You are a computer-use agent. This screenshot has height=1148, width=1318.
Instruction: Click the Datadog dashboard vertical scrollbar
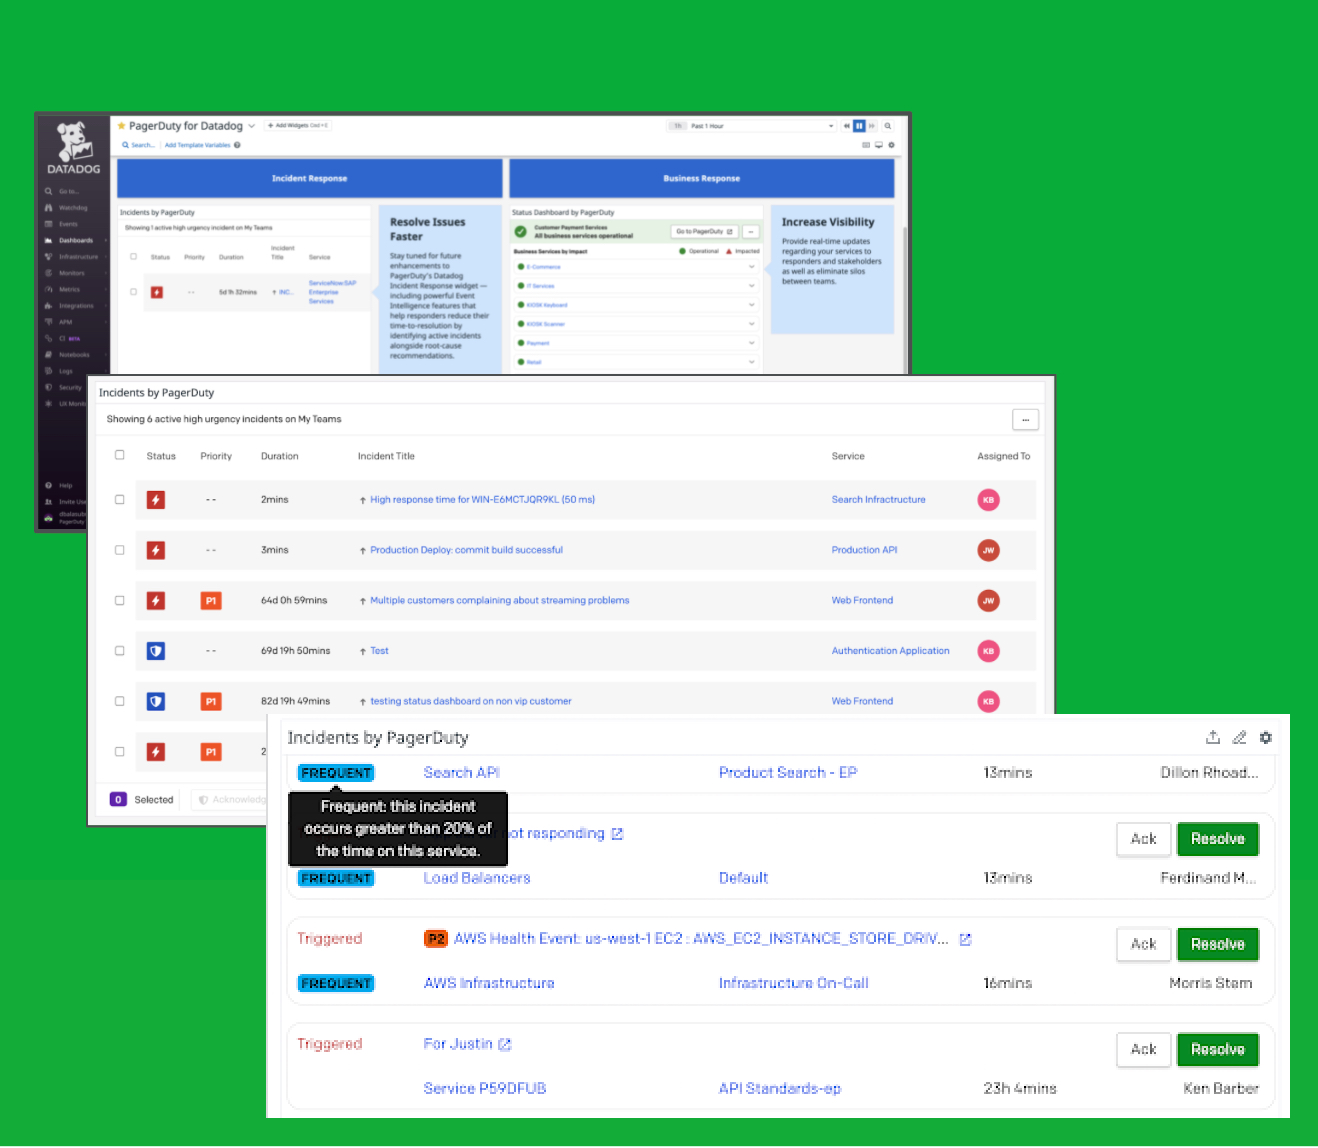[x=905, y=300]
